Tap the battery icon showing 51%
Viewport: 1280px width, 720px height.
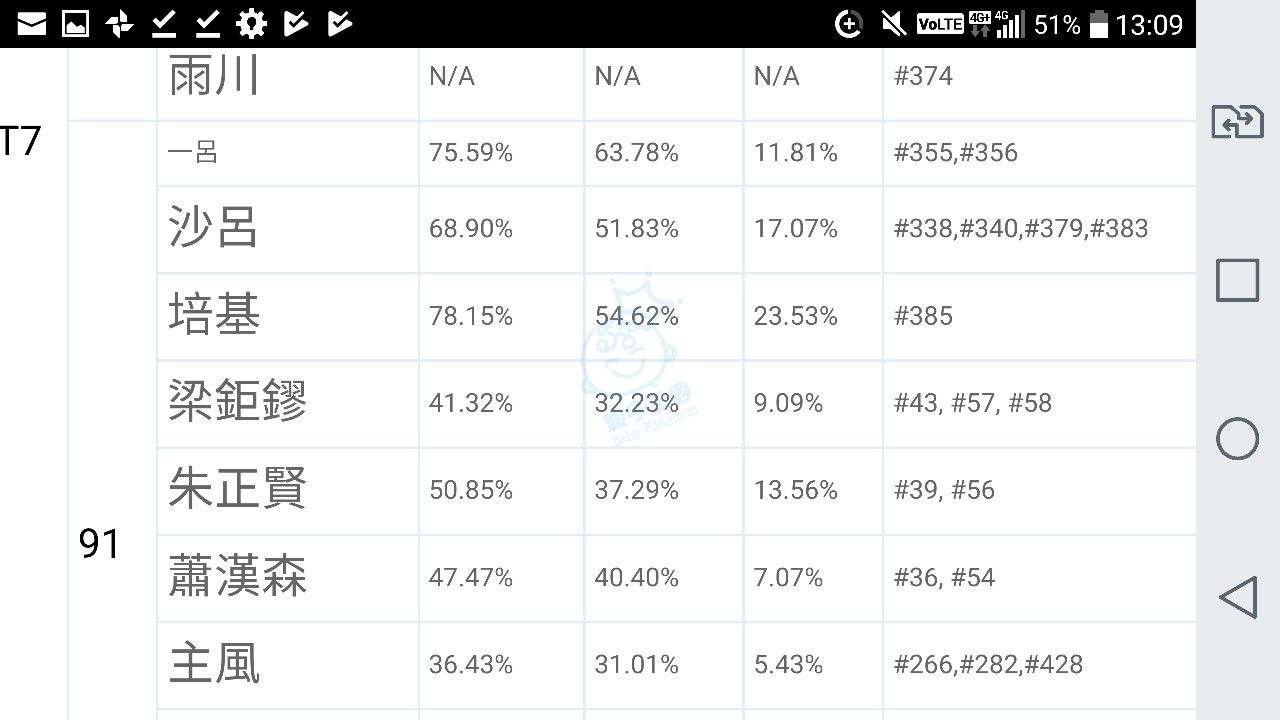pyautogui.click(x=1099, y=24)
